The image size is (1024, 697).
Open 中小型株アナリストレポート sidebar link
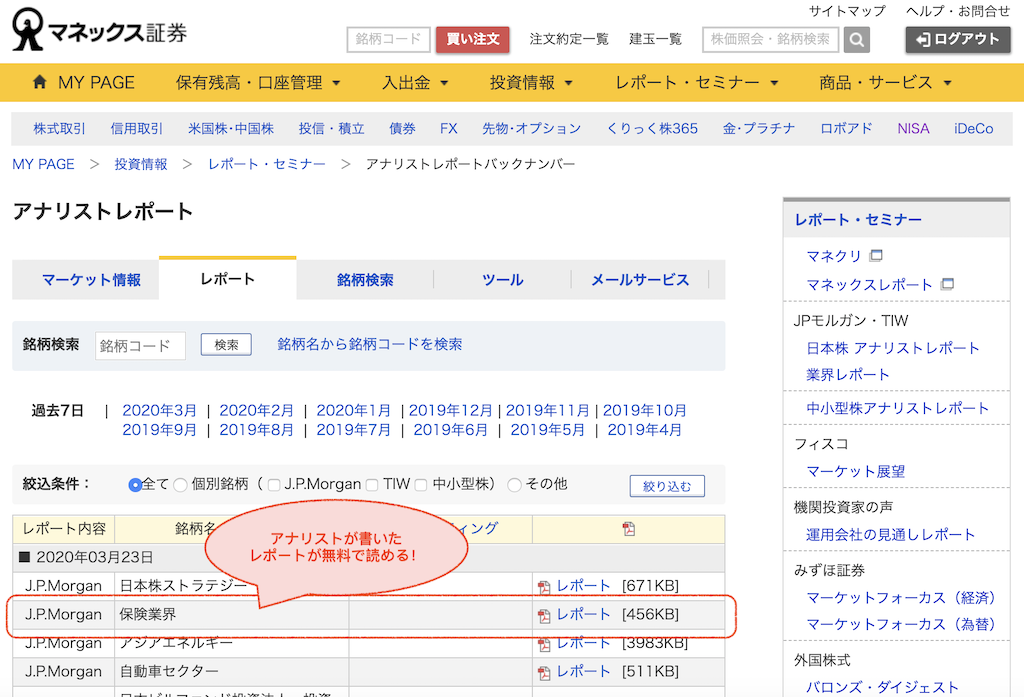pyautogui.click(x=897, y=408)
